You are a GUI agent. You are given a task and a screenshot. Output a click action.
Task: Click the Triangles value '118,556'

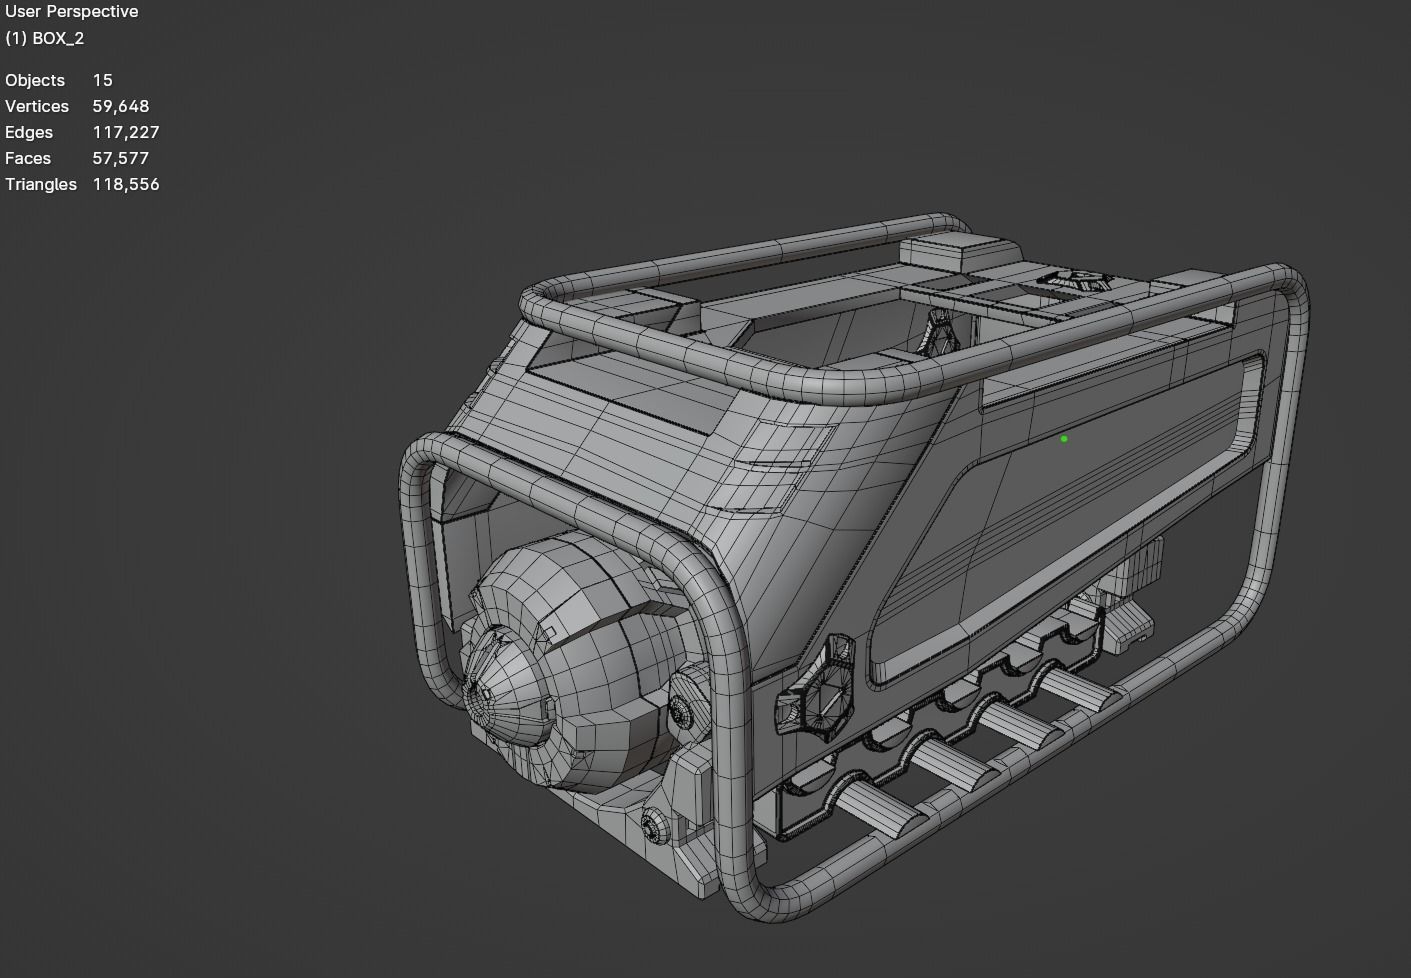[x=126, y=184]
